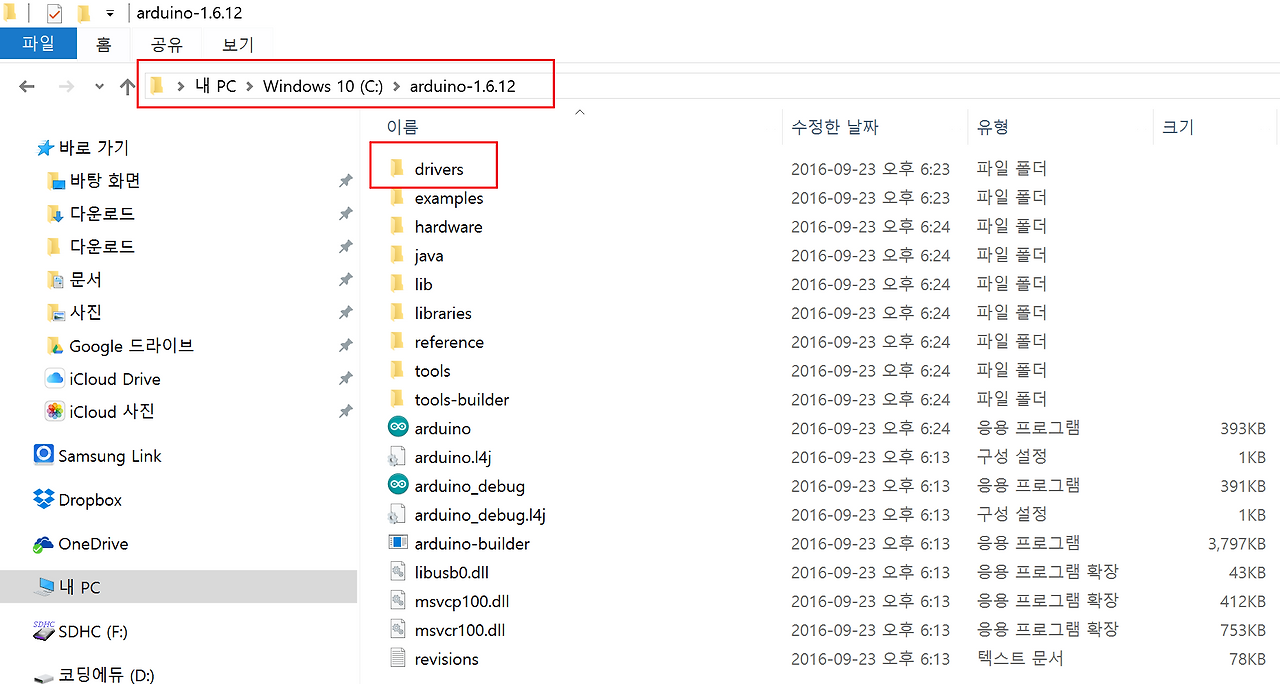The width and height of the screenshot is (1280, 684).
Task: Click the arduino_debug.l4j config file icon
Action: point(397,515)
